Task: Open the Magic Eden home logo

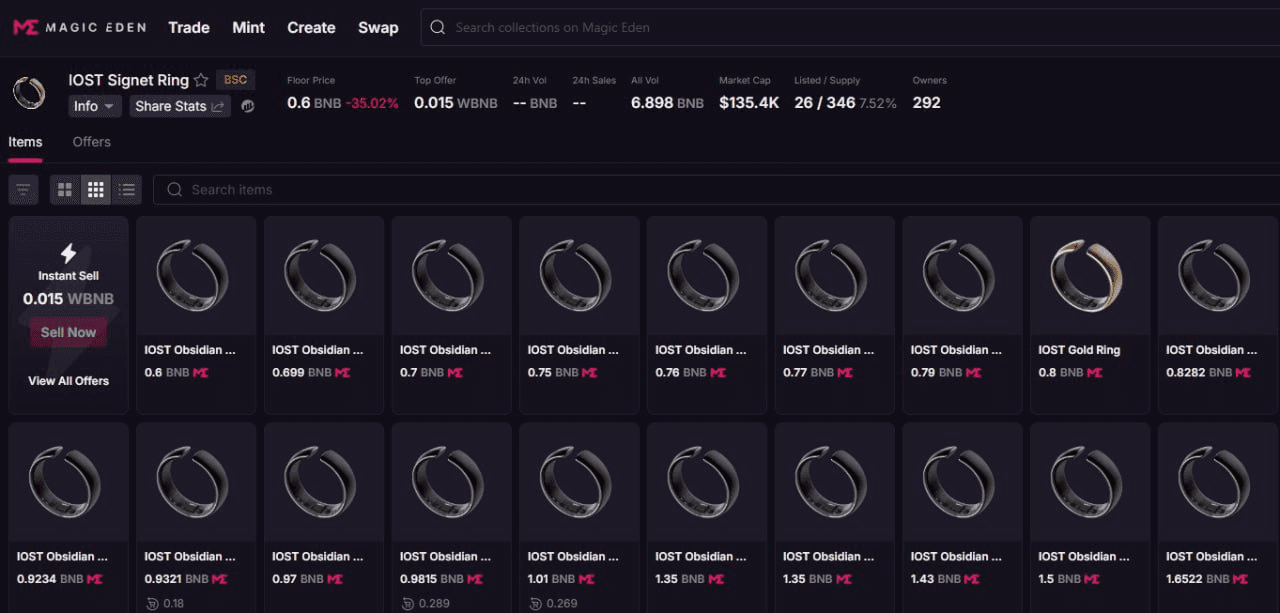Action: pos(79,27)
